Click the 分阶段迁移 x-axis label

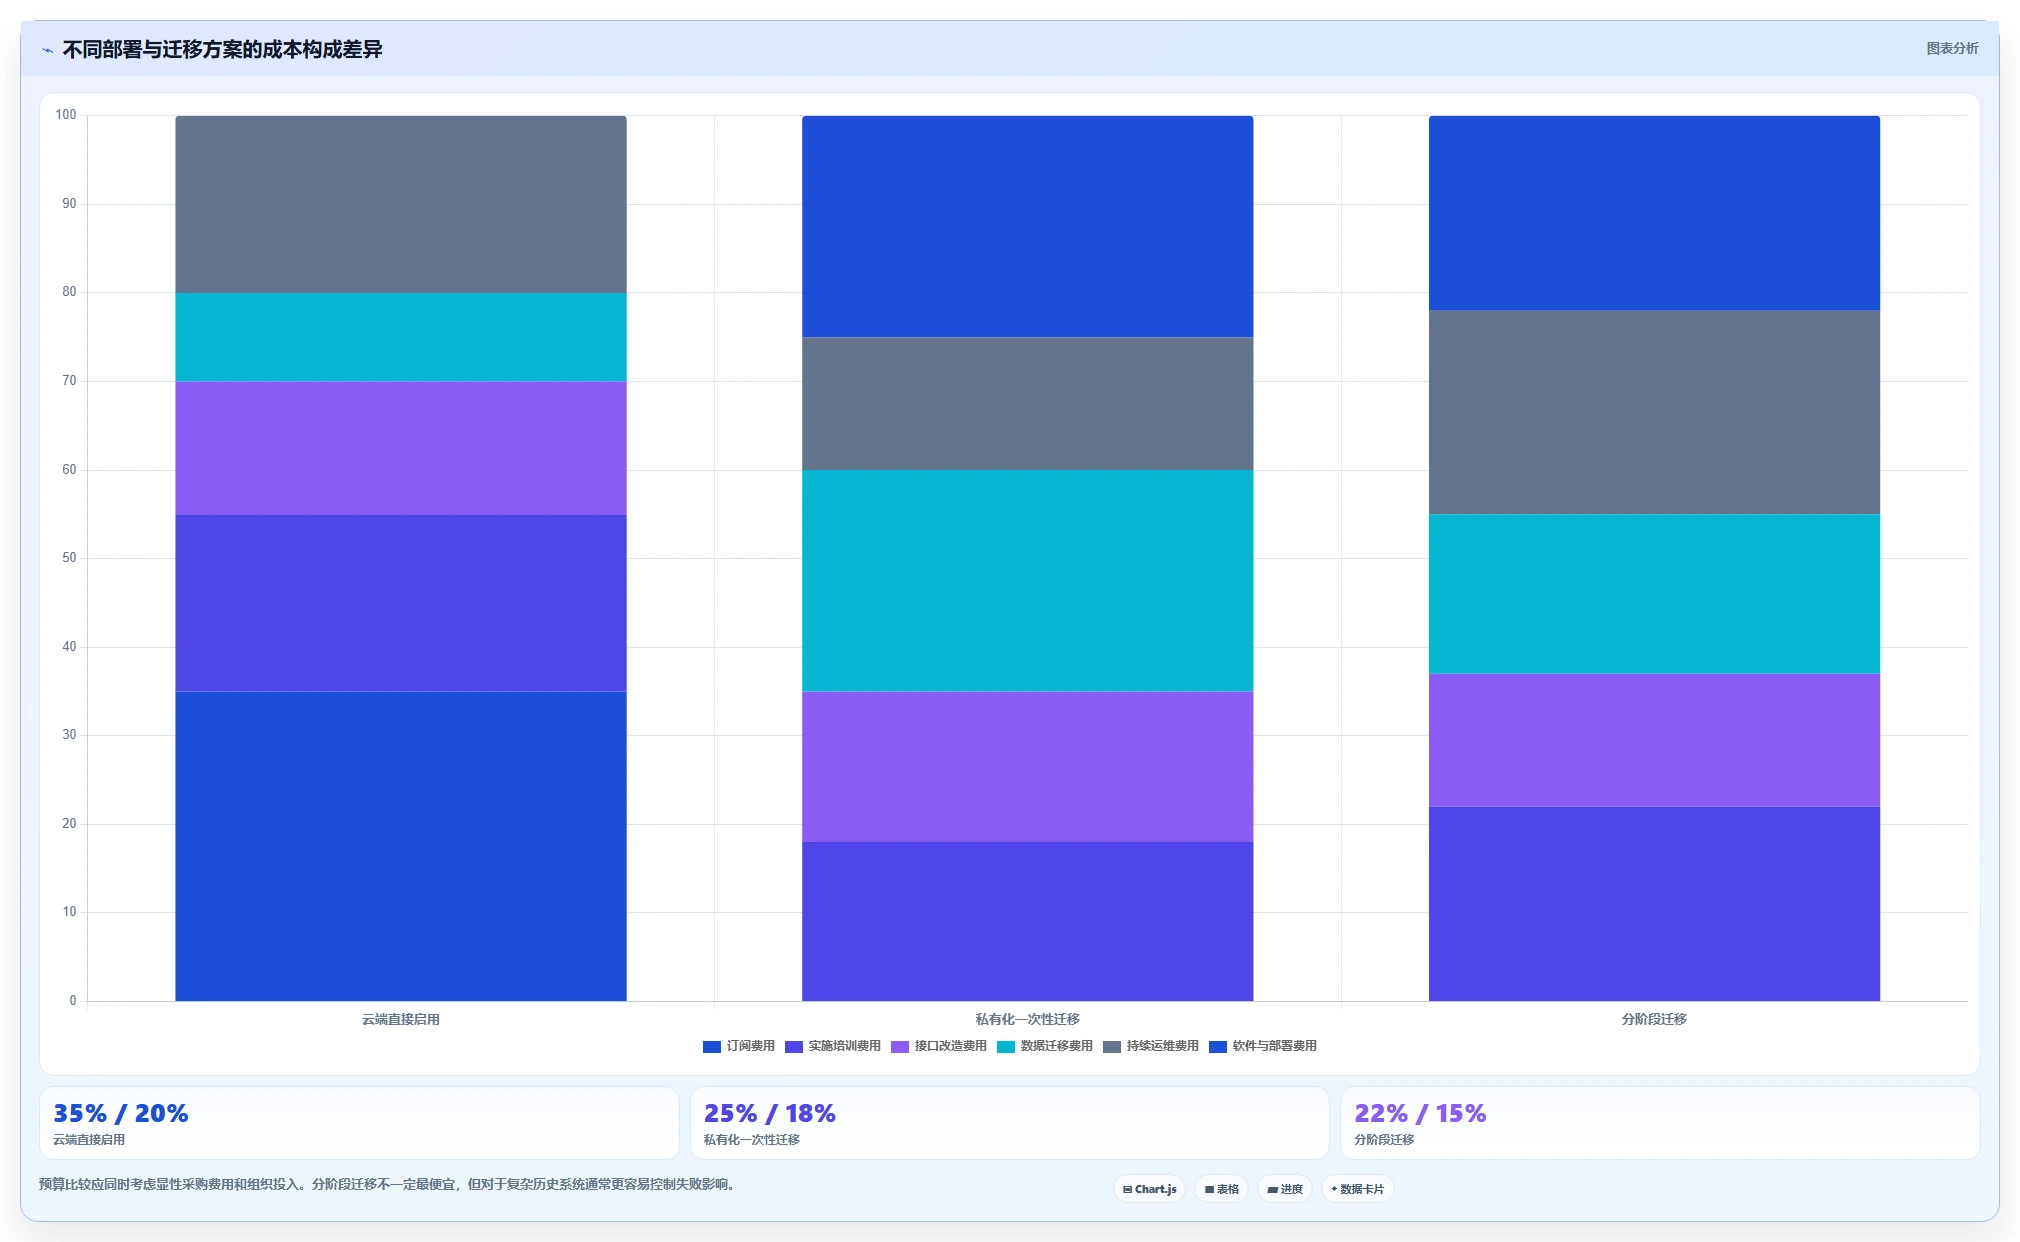coord(1654,1019)
